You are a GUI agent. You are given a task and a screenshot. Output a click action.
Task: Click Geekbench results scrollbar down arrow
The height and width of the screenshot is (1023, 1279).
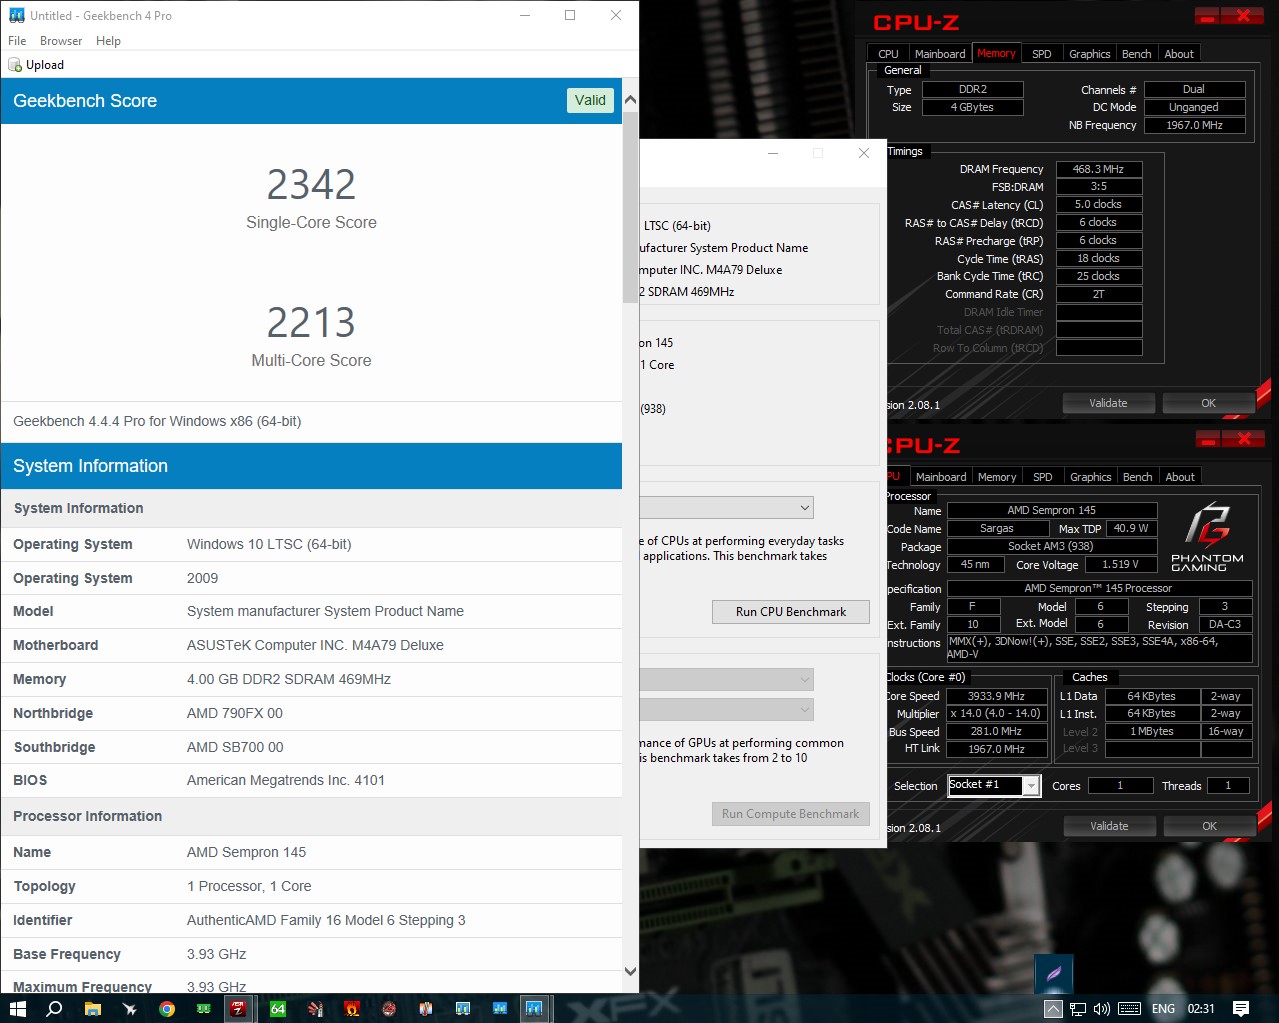point(630,971)
